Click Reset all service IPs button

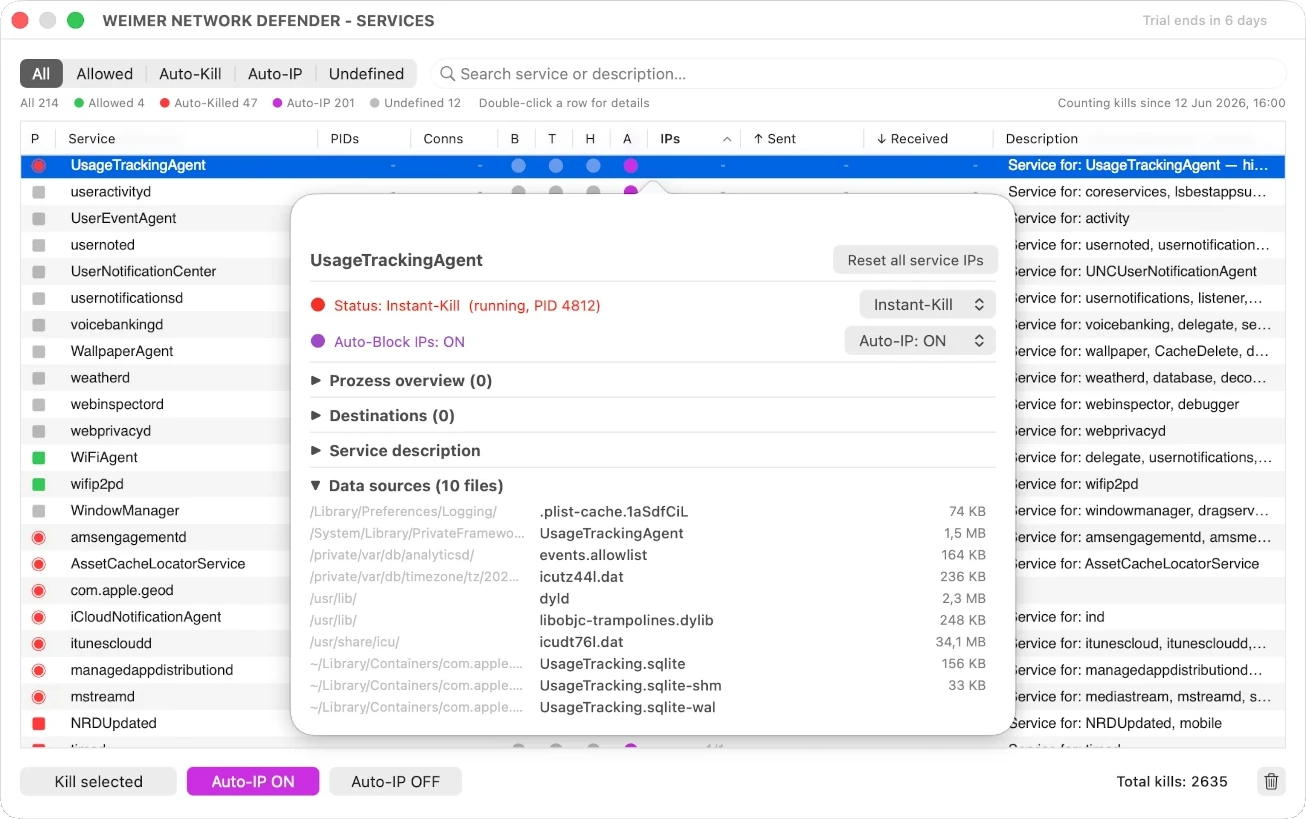tap(915, 260)
